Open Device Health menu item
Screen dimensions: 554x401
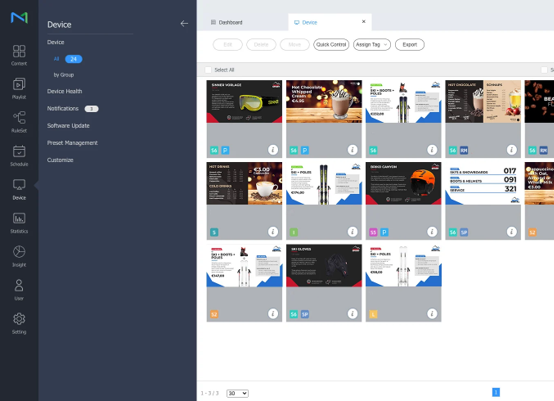pos(65,91)
